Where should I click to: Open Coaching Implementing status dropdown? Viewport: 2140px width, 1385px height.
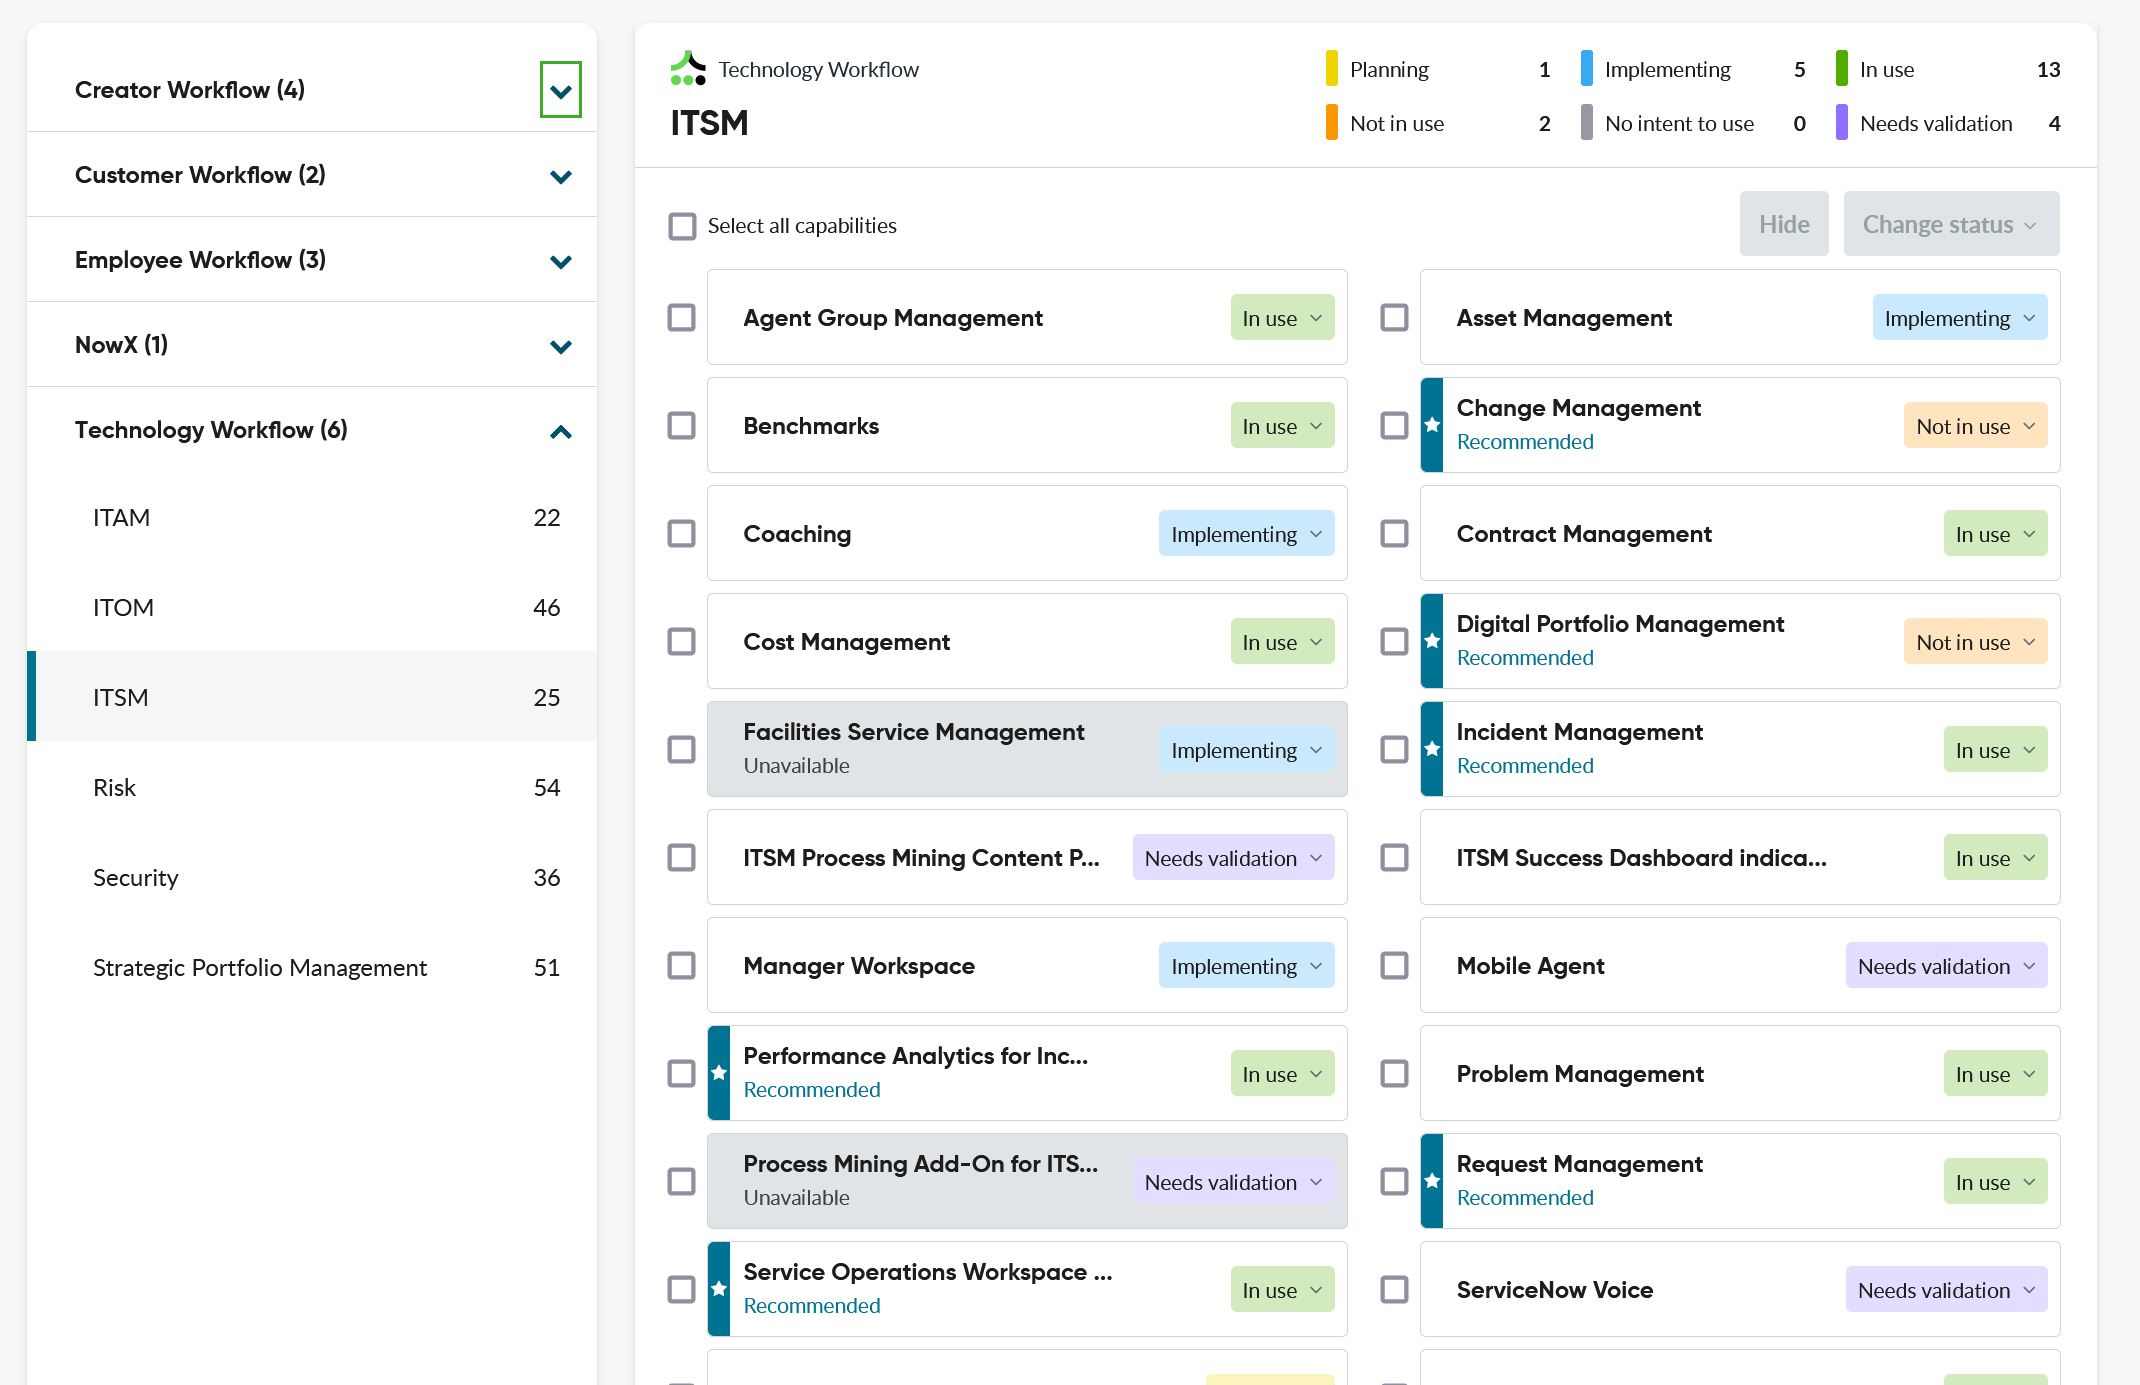[1246, 534]
